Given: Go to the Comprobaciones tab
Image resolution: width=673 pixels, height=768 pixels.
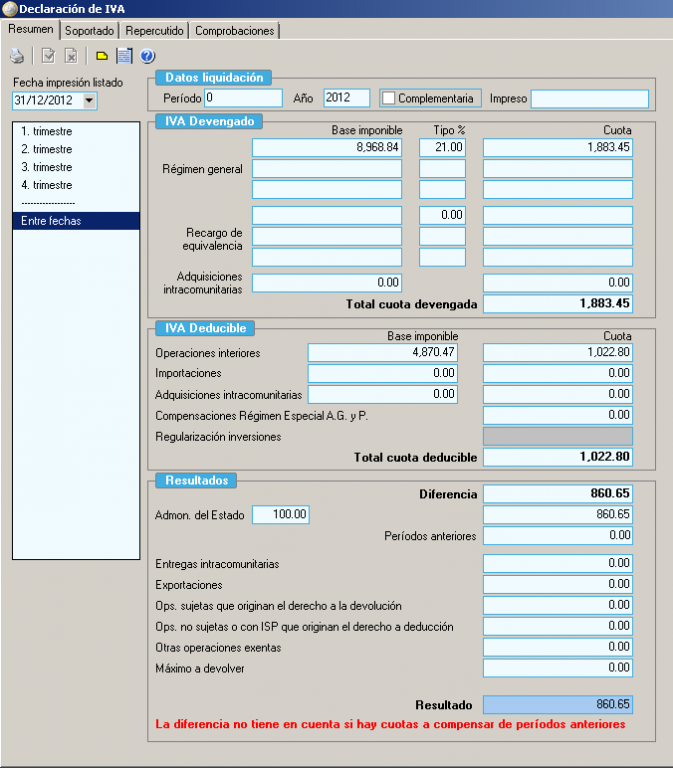Looking at the screenshot, I should [x=235, y=31].
